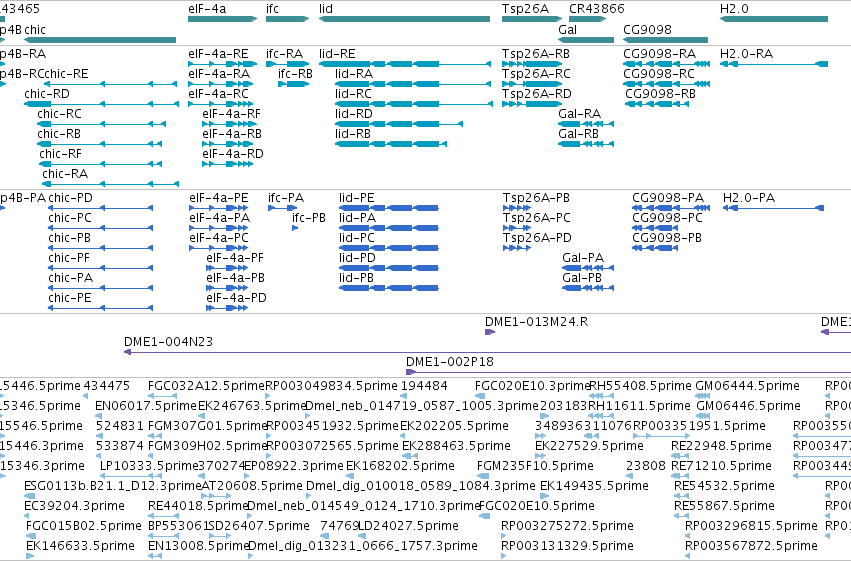Click transcript lid-RC
This screenshot has height=561, width=851.
coord(414,104)
